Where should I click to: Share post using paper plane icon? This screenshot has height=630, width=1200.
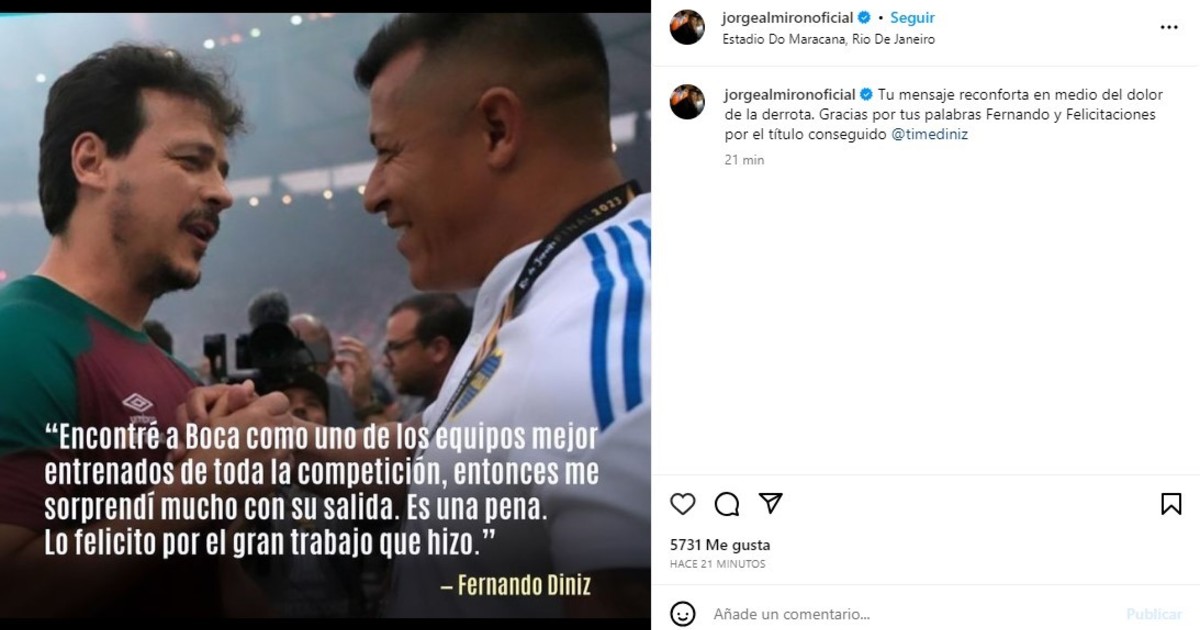click(771, 503)
